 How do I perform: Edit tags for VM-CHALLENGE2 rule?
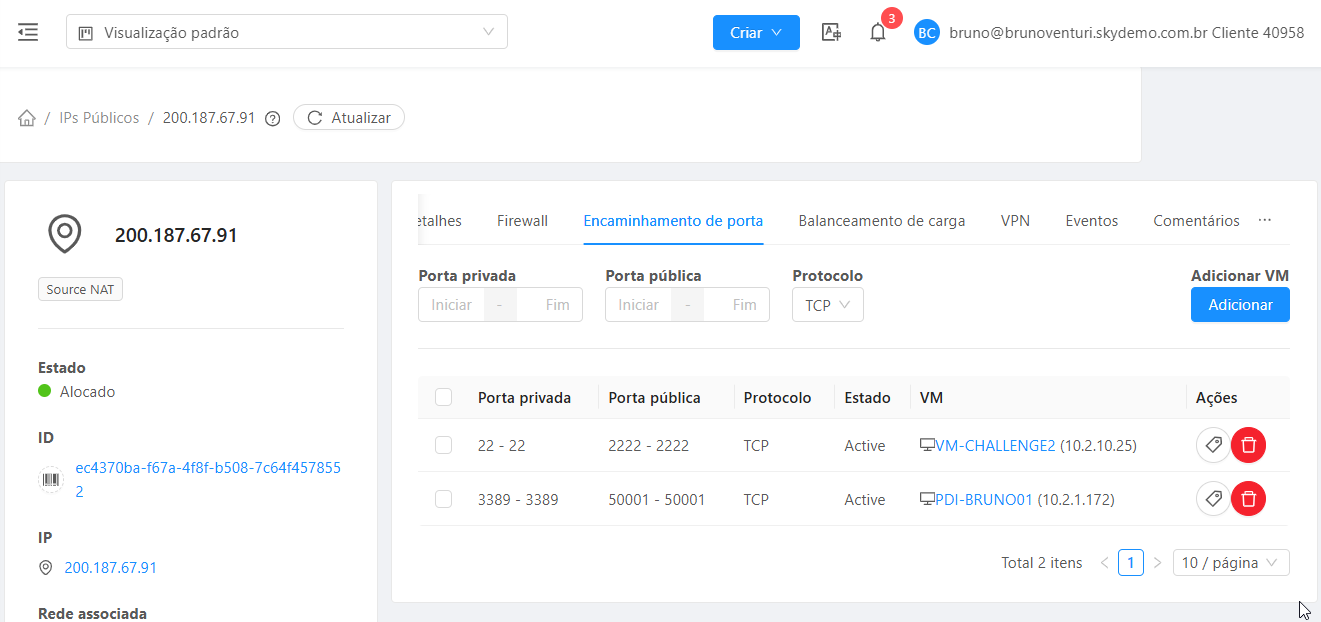1213,445
